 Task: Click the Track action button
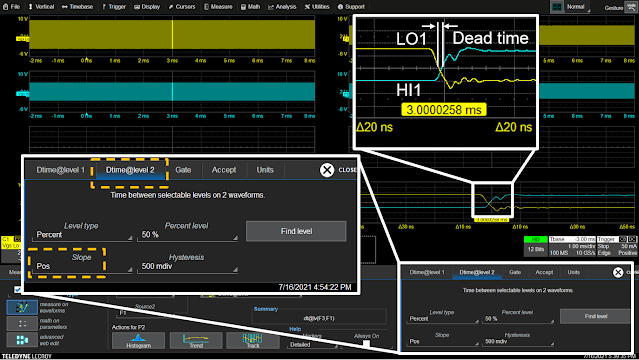pos(253,340)
